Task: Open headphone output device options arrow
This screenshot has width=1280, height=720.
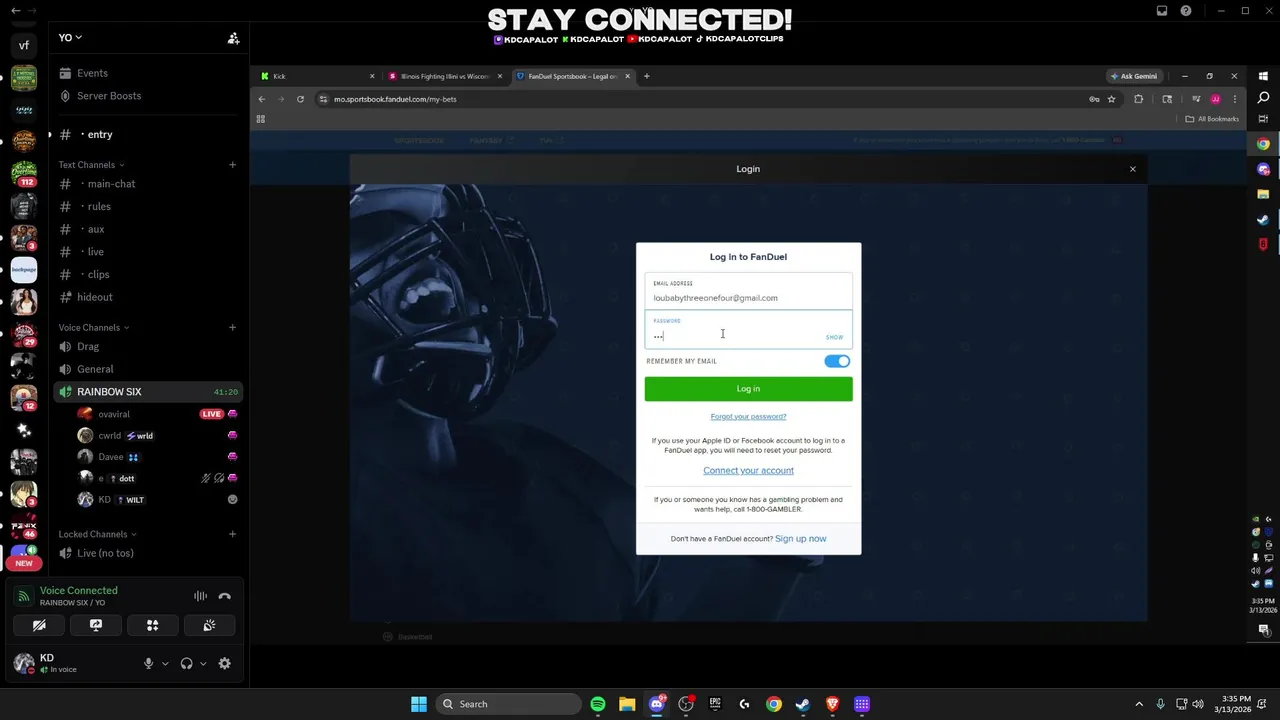Action: [x=203, y=663]
